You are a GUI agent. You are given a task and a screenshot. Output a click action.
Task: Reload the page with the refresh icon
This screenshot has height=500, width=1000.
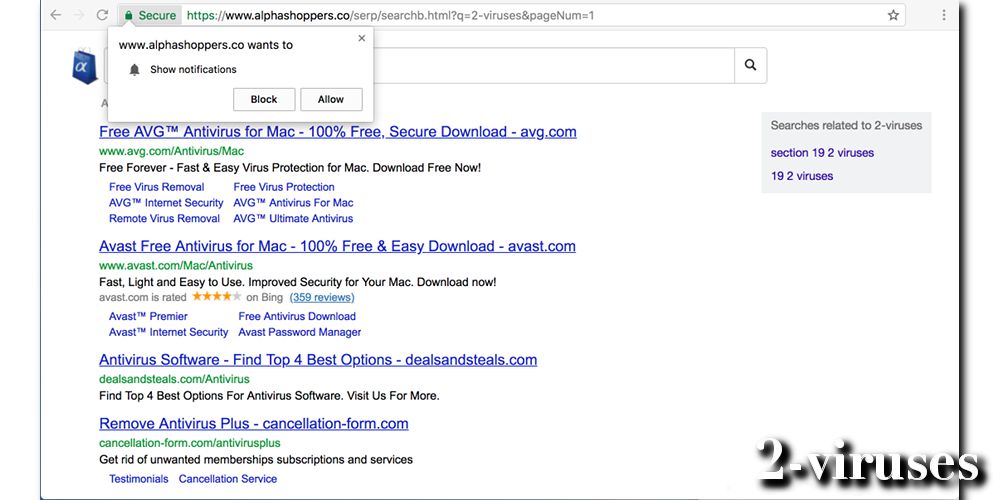pyautogui.click(x=102, y=15)
